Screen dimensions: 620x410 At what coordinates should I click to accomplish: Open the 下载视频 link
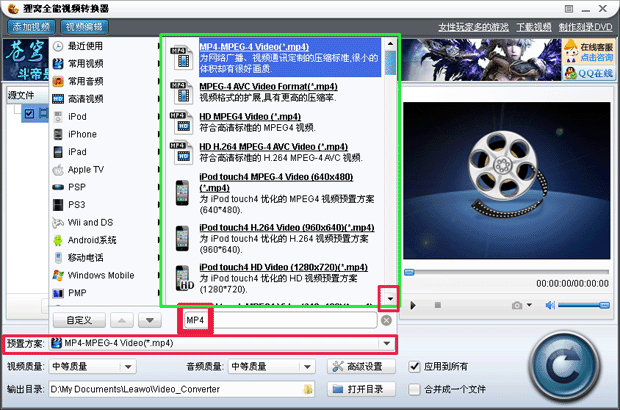pos(534,27)
